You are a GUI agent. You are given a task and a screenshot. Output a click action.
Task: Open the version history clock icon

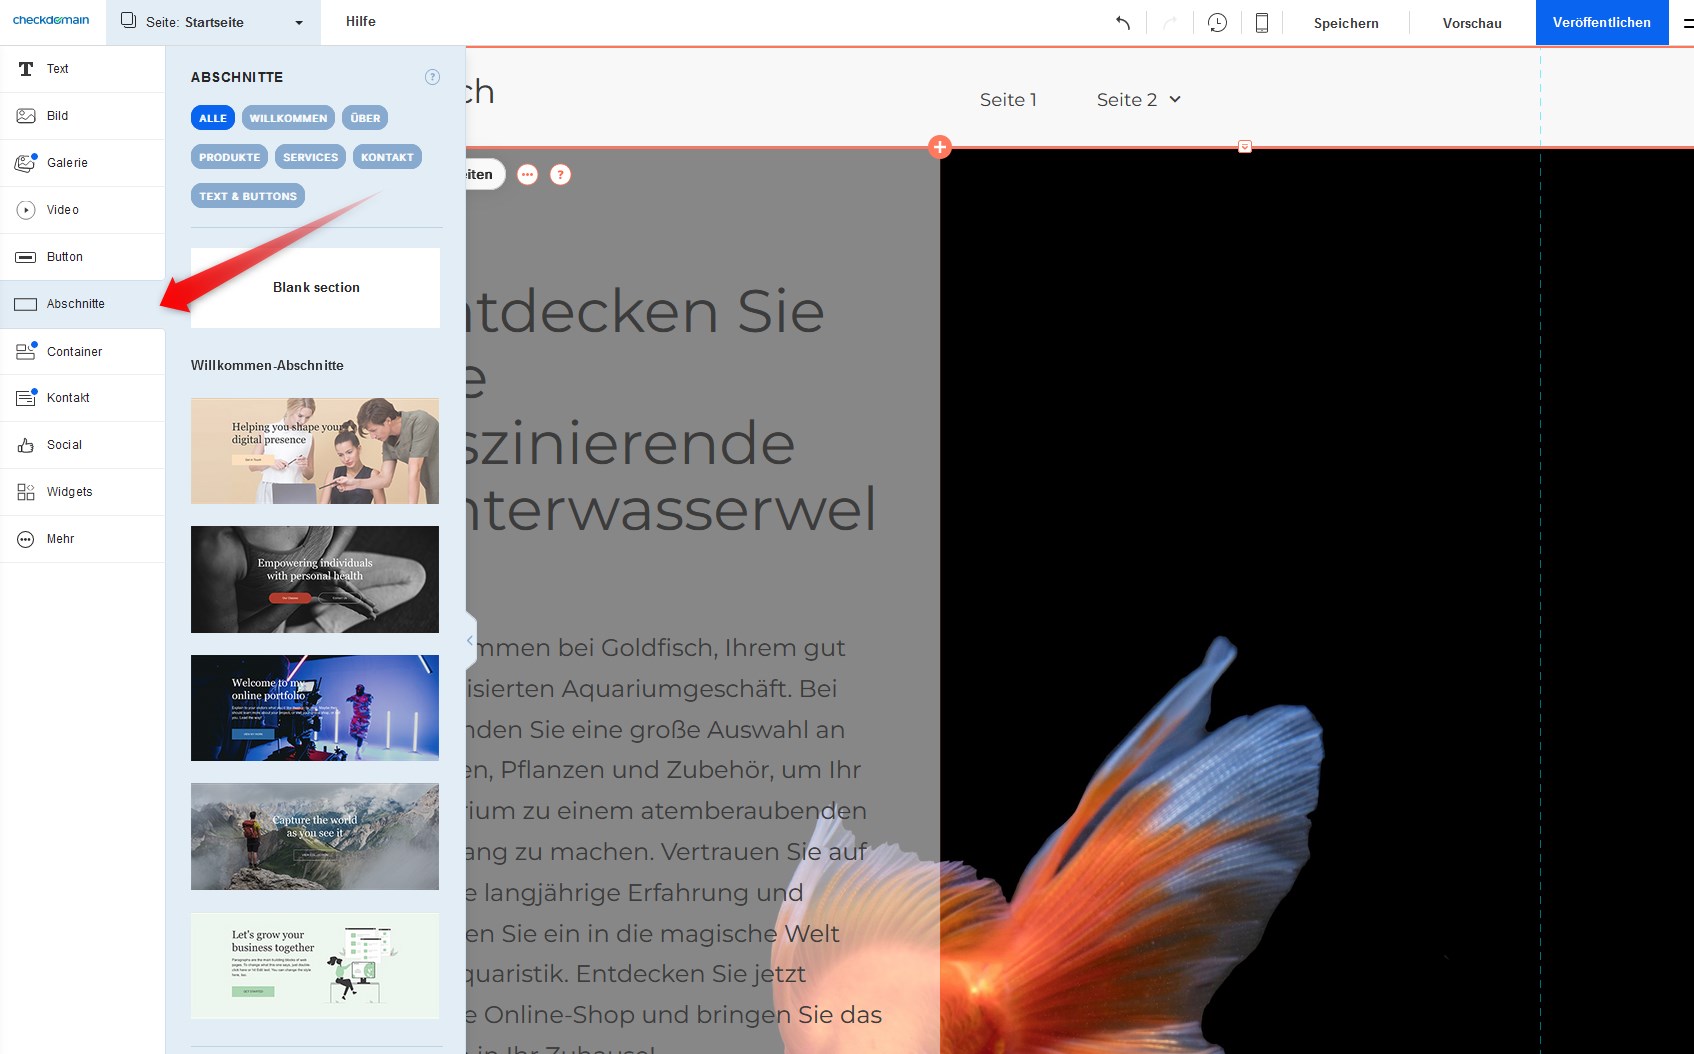point(1217,23)
